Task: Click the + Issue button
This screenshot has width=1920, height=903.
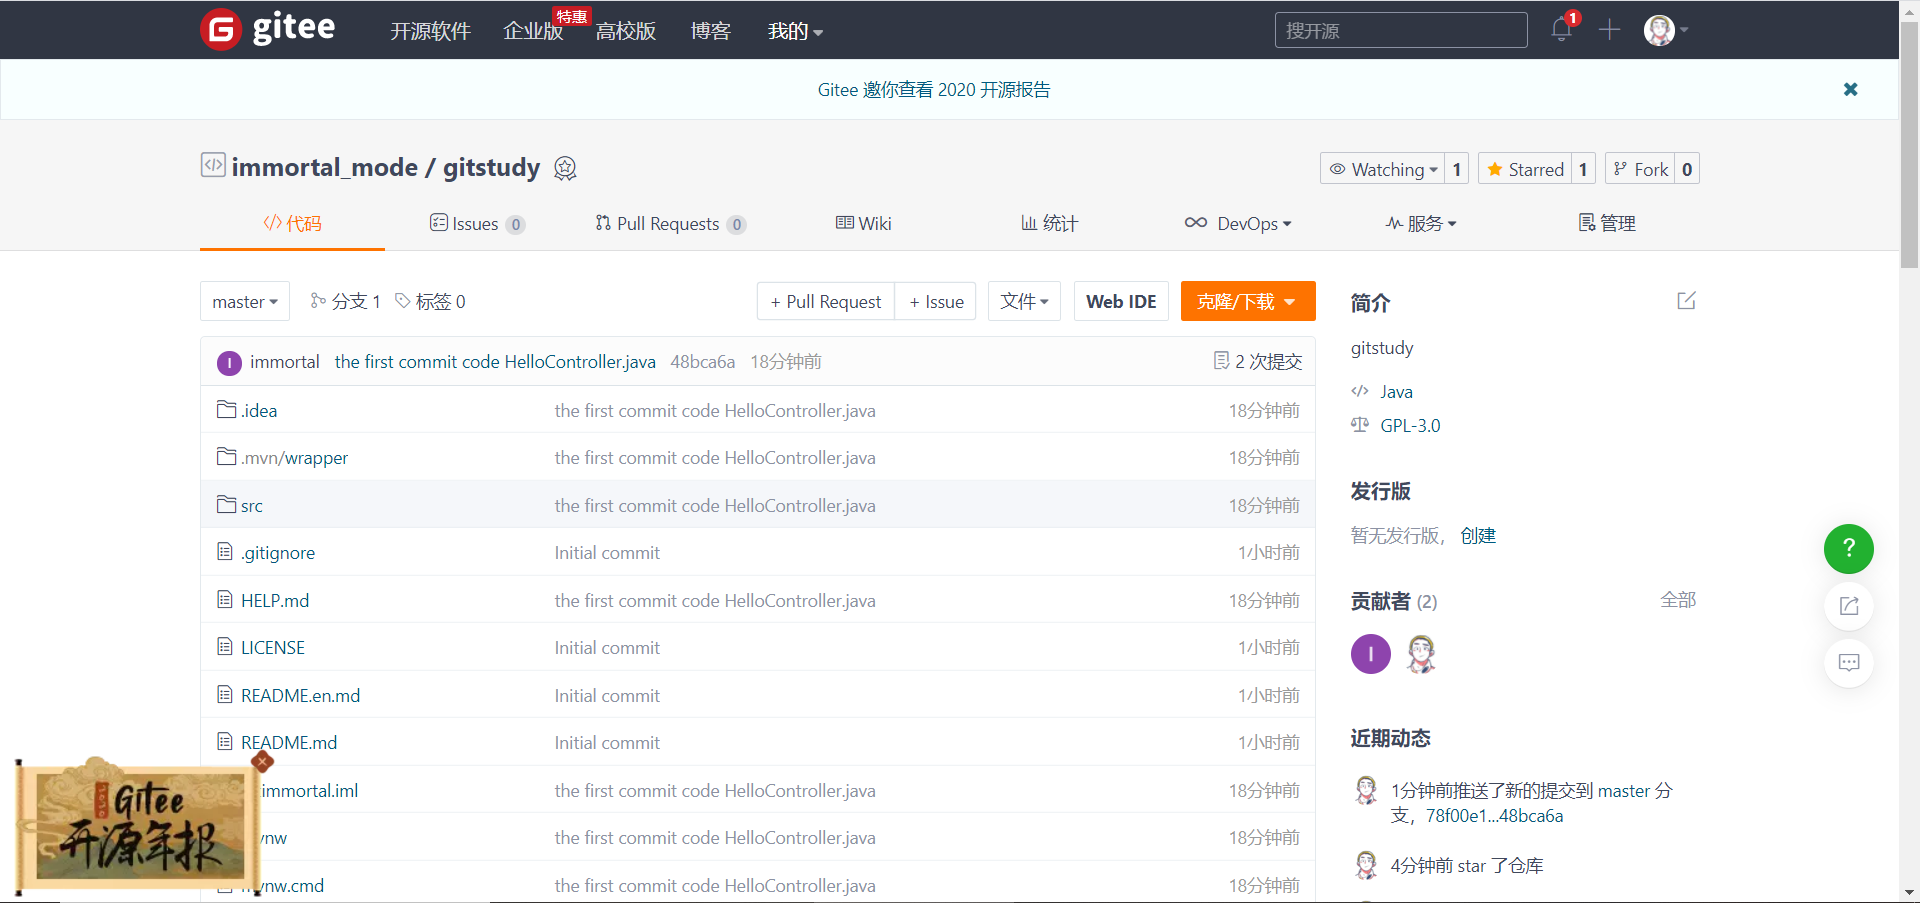Action: [x=936, y=301]
